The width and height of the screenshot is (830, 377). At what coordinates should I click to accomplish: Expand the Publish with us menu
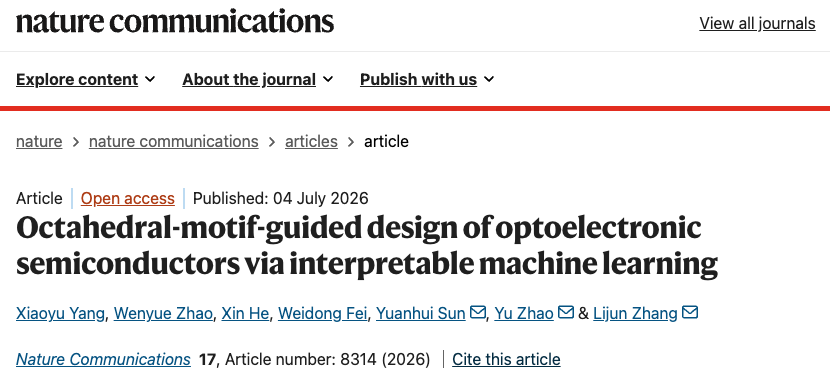click(427, 79)
